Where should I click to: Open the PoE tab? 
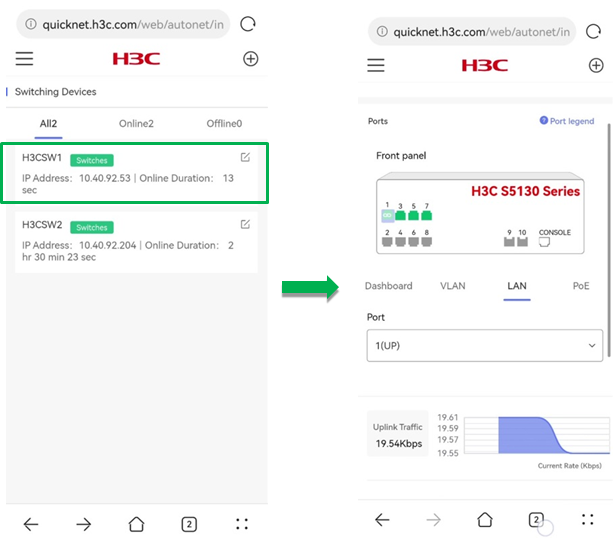point(581,286)
